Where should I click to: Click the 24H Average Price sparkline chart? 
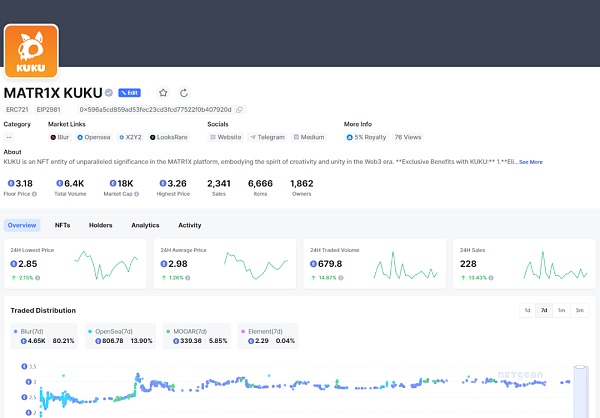[x=256, y=265]
